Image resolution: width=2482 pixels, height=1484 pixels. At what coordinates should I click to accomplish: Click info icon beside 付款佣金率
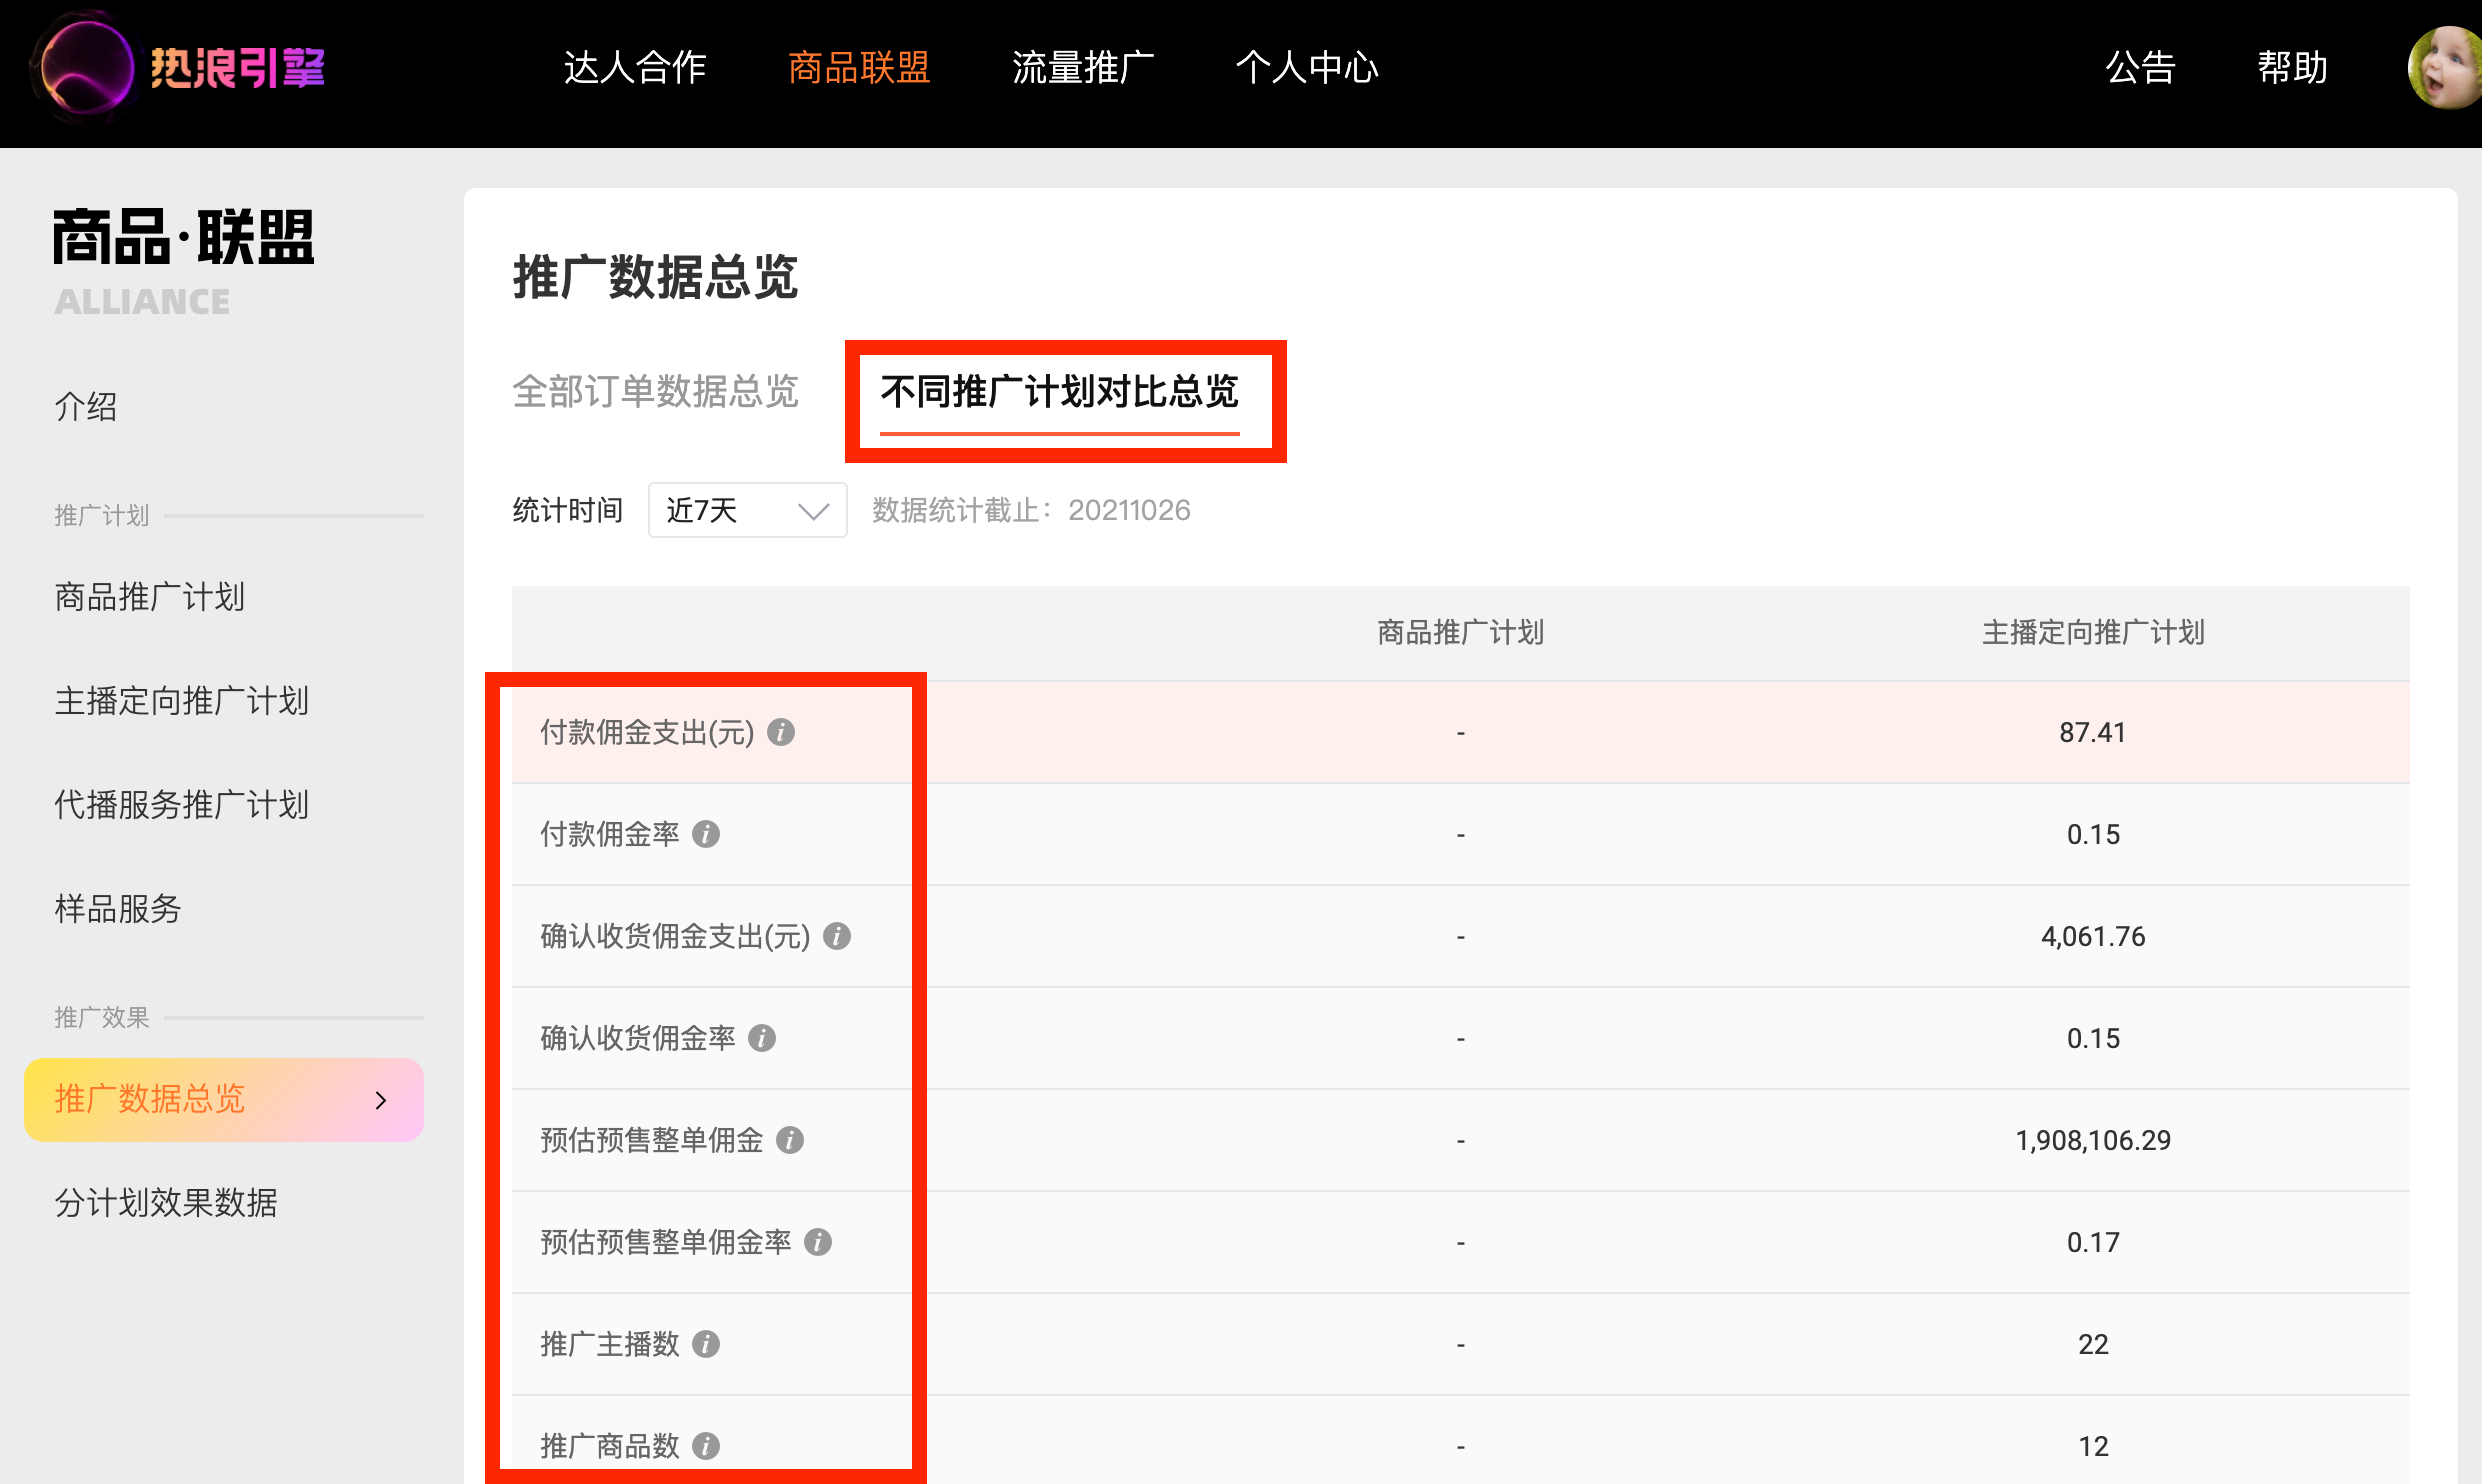(706, 834)
